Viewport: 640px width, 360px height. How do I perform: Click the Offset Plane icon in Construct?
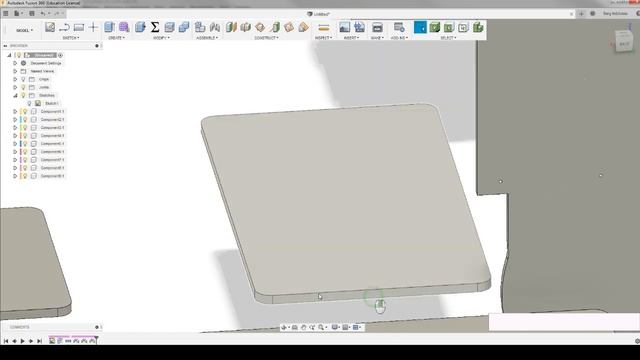coord(231,27)
